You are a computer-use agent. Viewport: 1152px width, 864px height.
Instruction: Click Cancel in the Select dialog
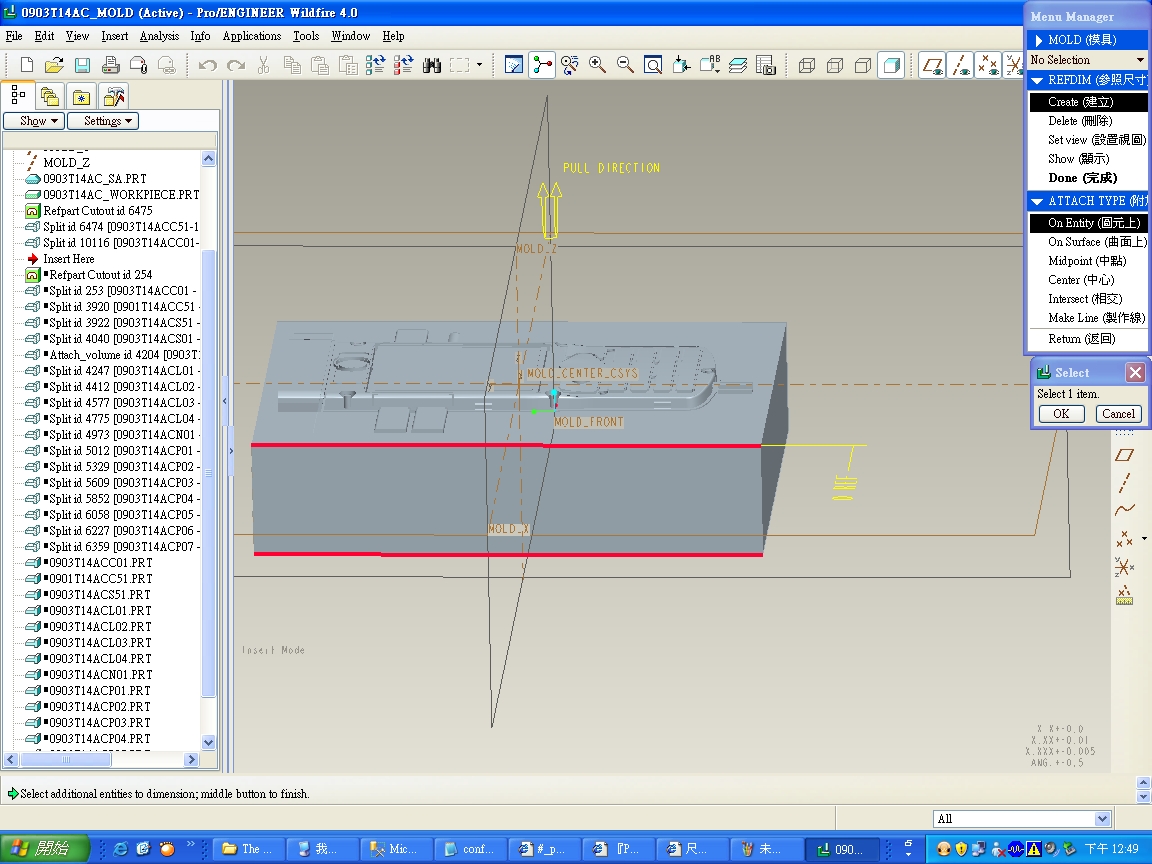(1118, 414)
